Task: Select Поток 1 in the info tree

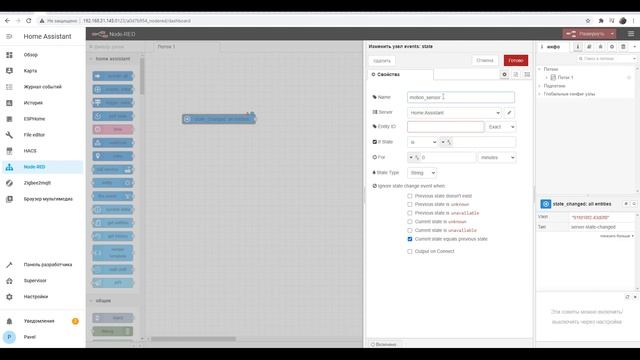Action: 565,77
